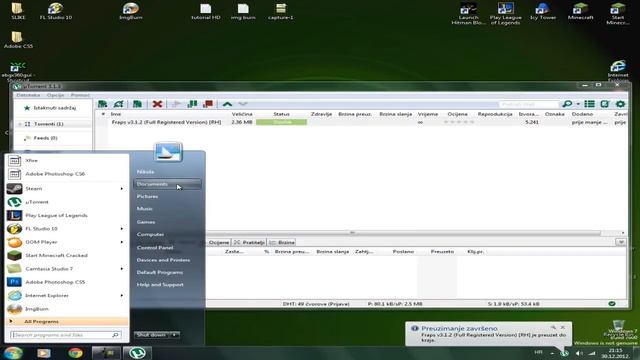Open ImgBurn from Start menu
The height and width of the screenshot is (360, 640).
[37, 309]
